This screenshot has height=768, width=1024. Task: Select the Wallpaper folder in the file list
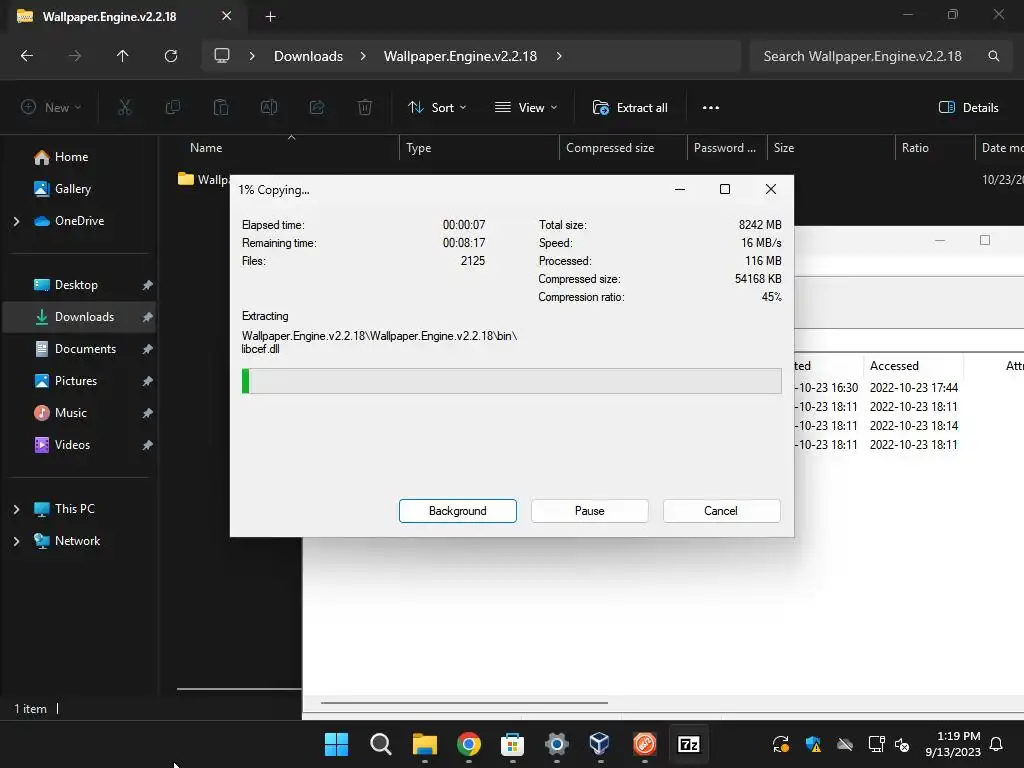click(x=203, y=179)
